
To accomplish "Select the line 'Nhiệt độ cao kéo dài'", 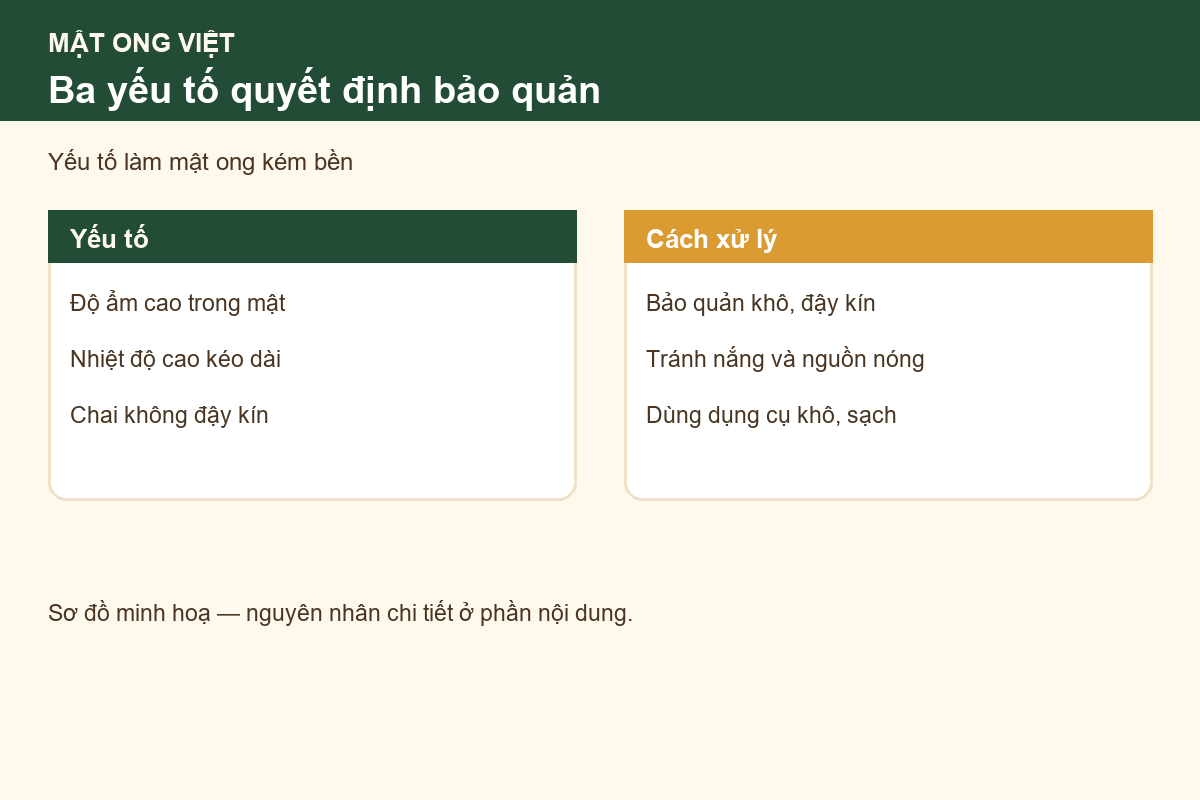I will coord(175,359).
